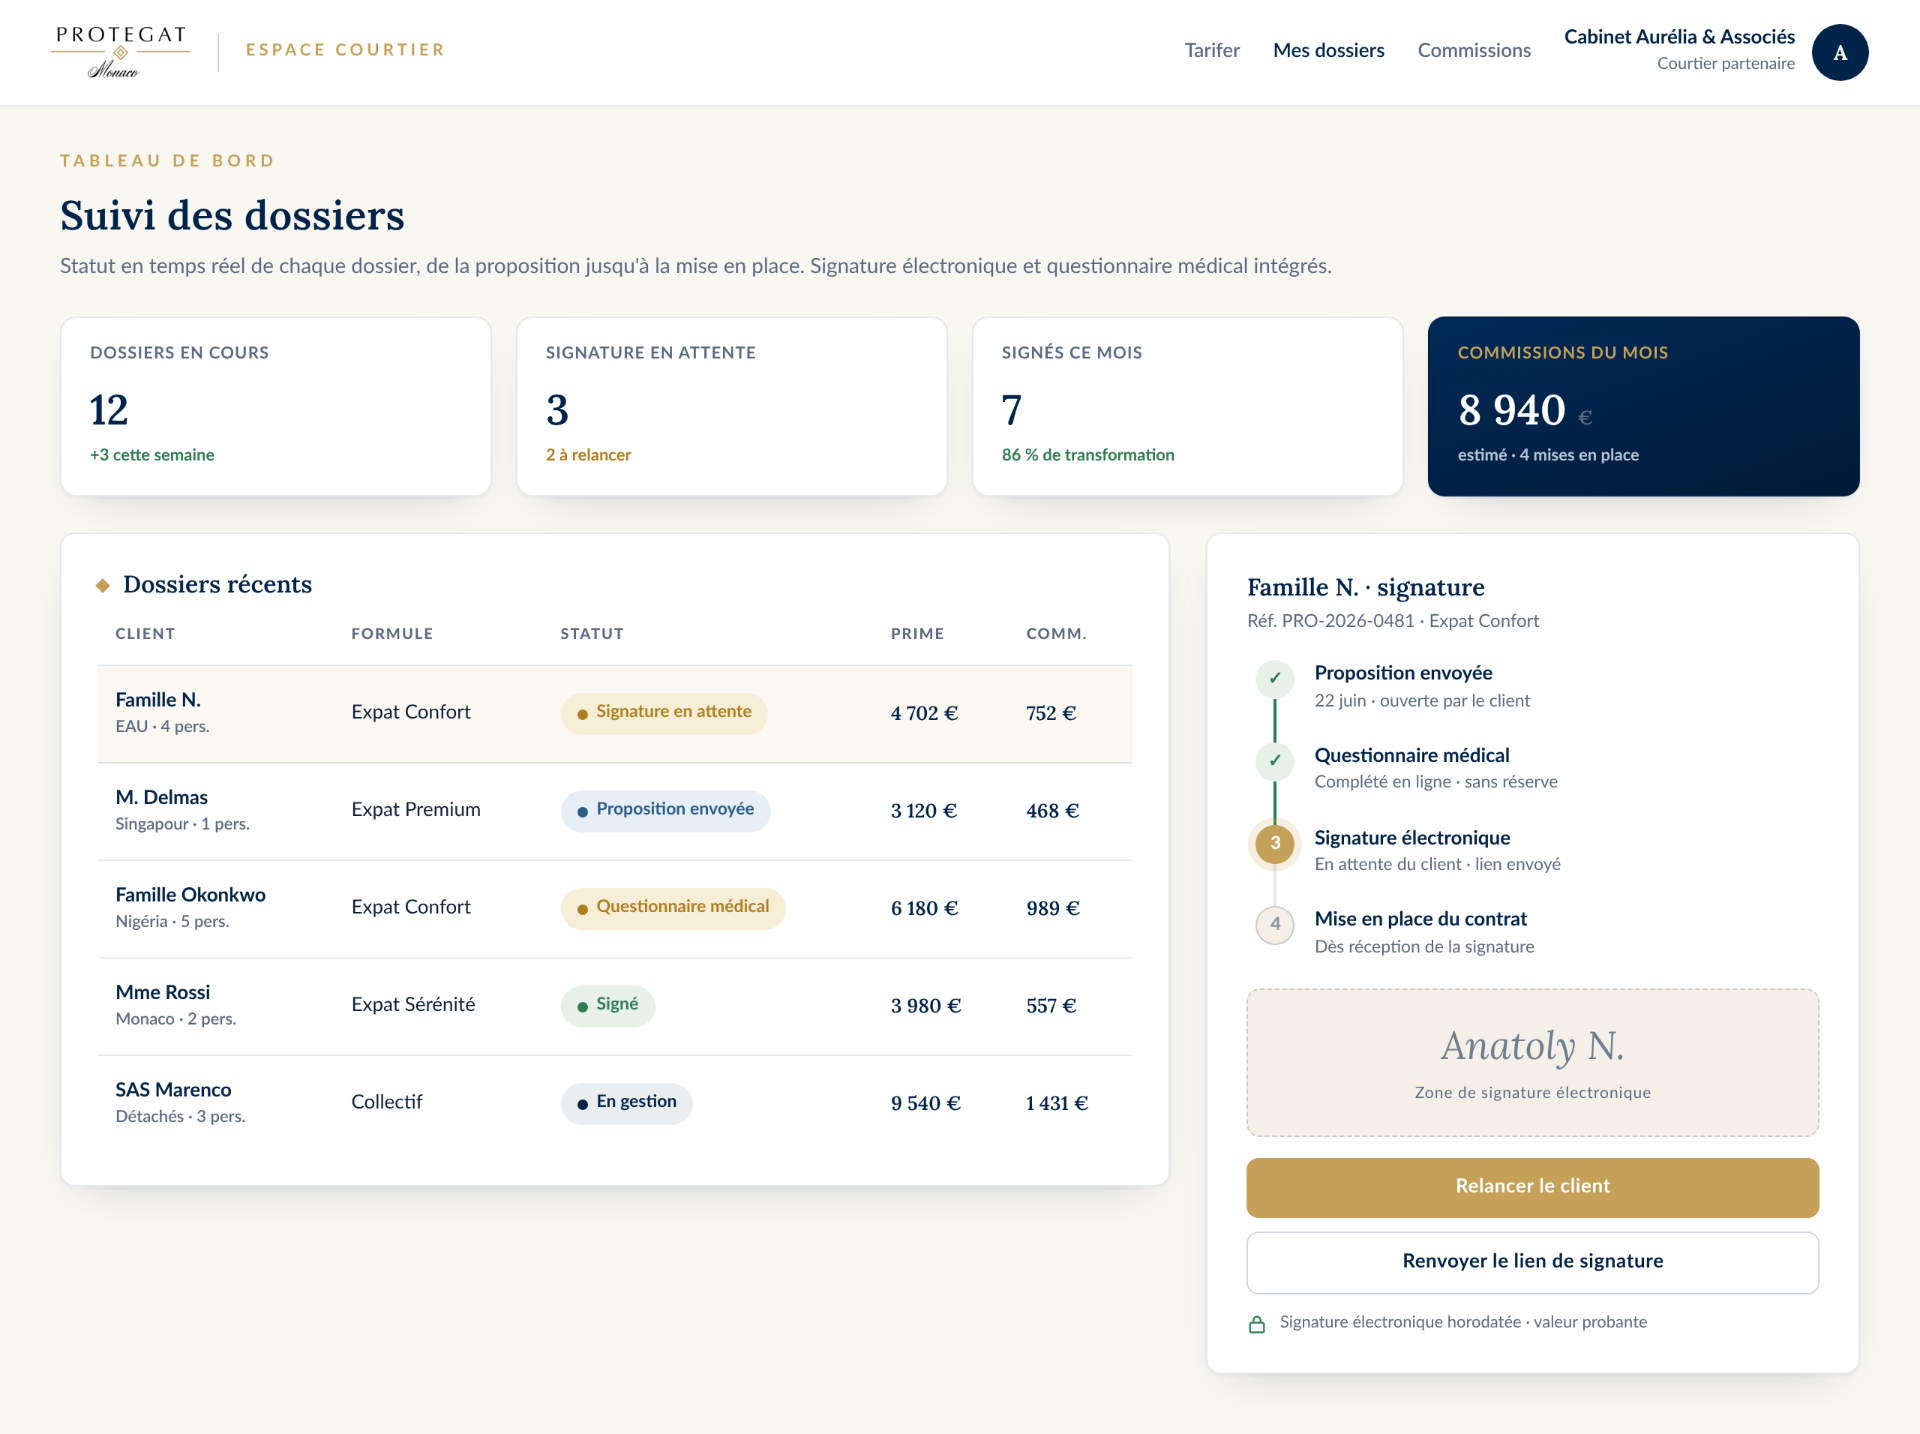Open the Commissions du mois card

pos(1643,406)
